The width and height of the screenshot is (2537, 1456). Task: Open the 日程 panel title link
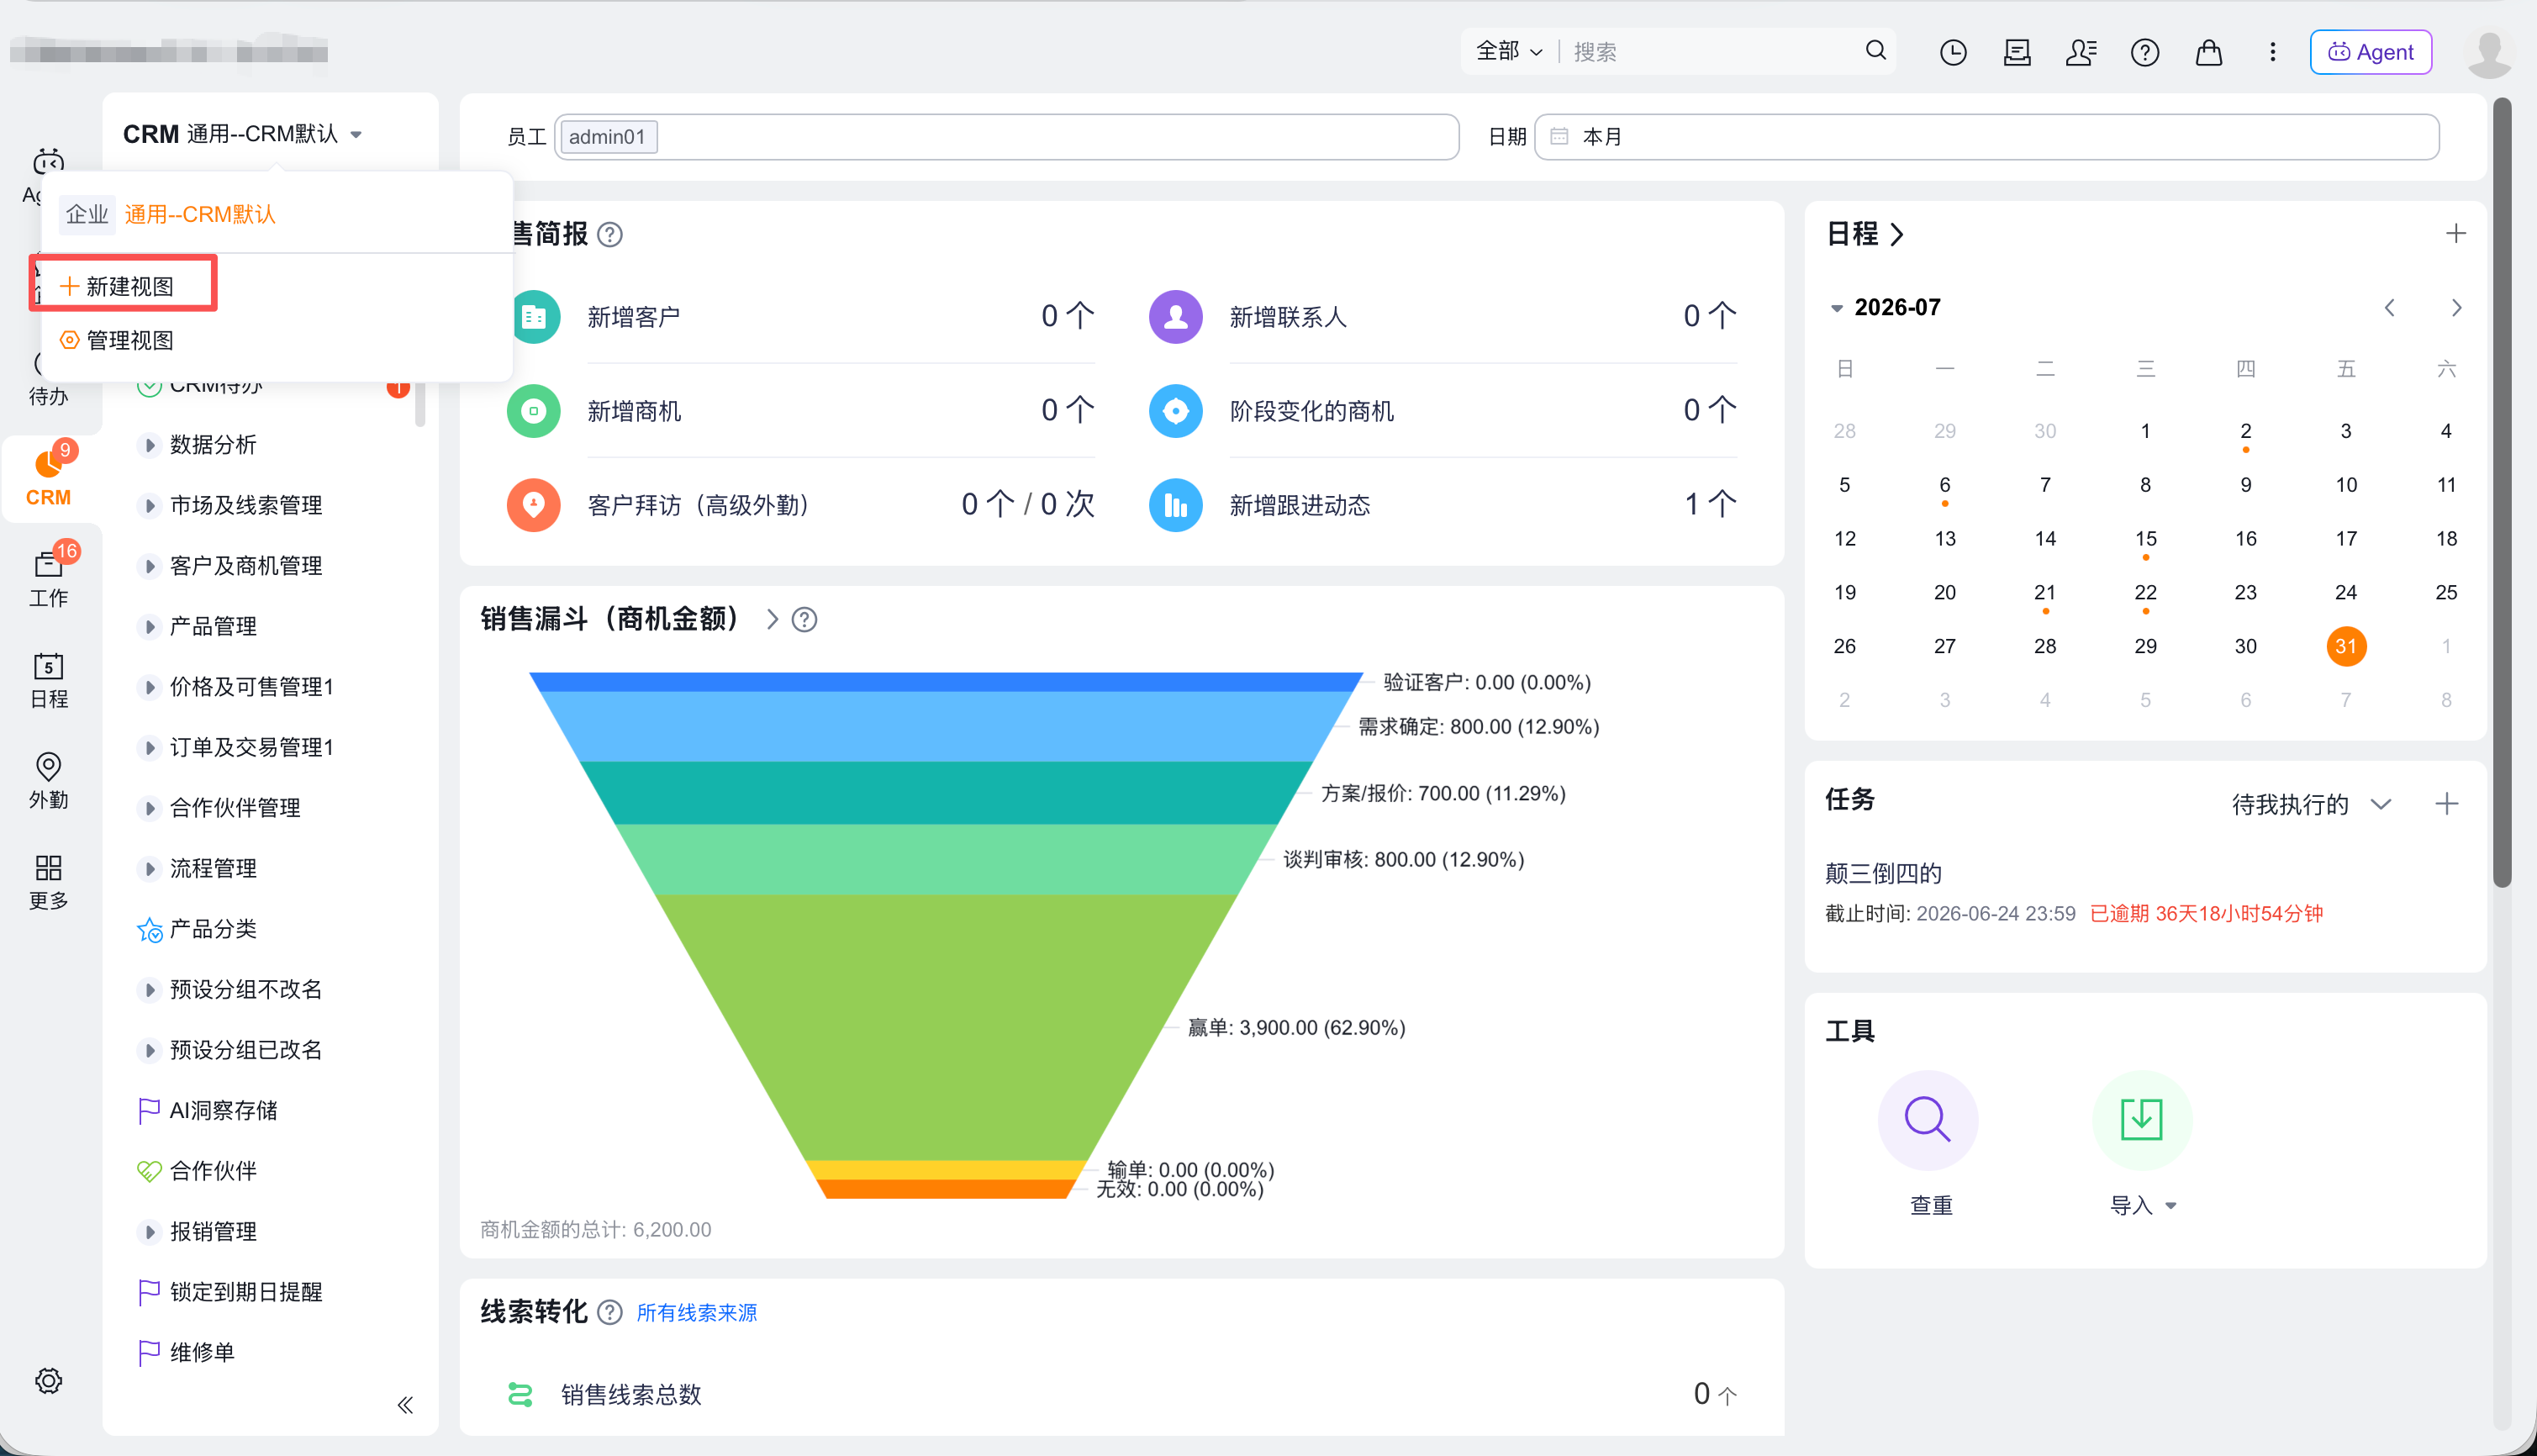(1865, 234)
